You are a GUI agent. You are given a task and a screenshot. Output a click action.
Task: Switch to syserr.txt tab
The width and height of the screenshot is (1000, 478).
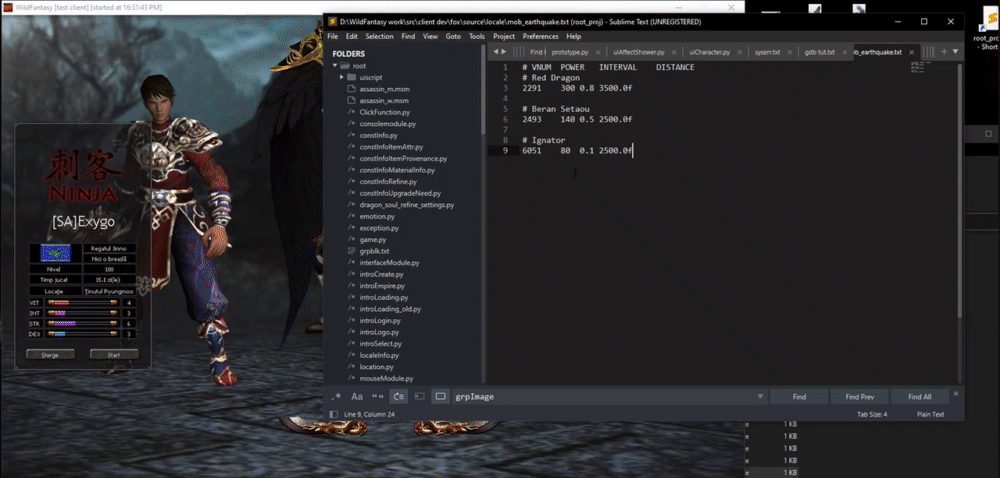(767, 52)
